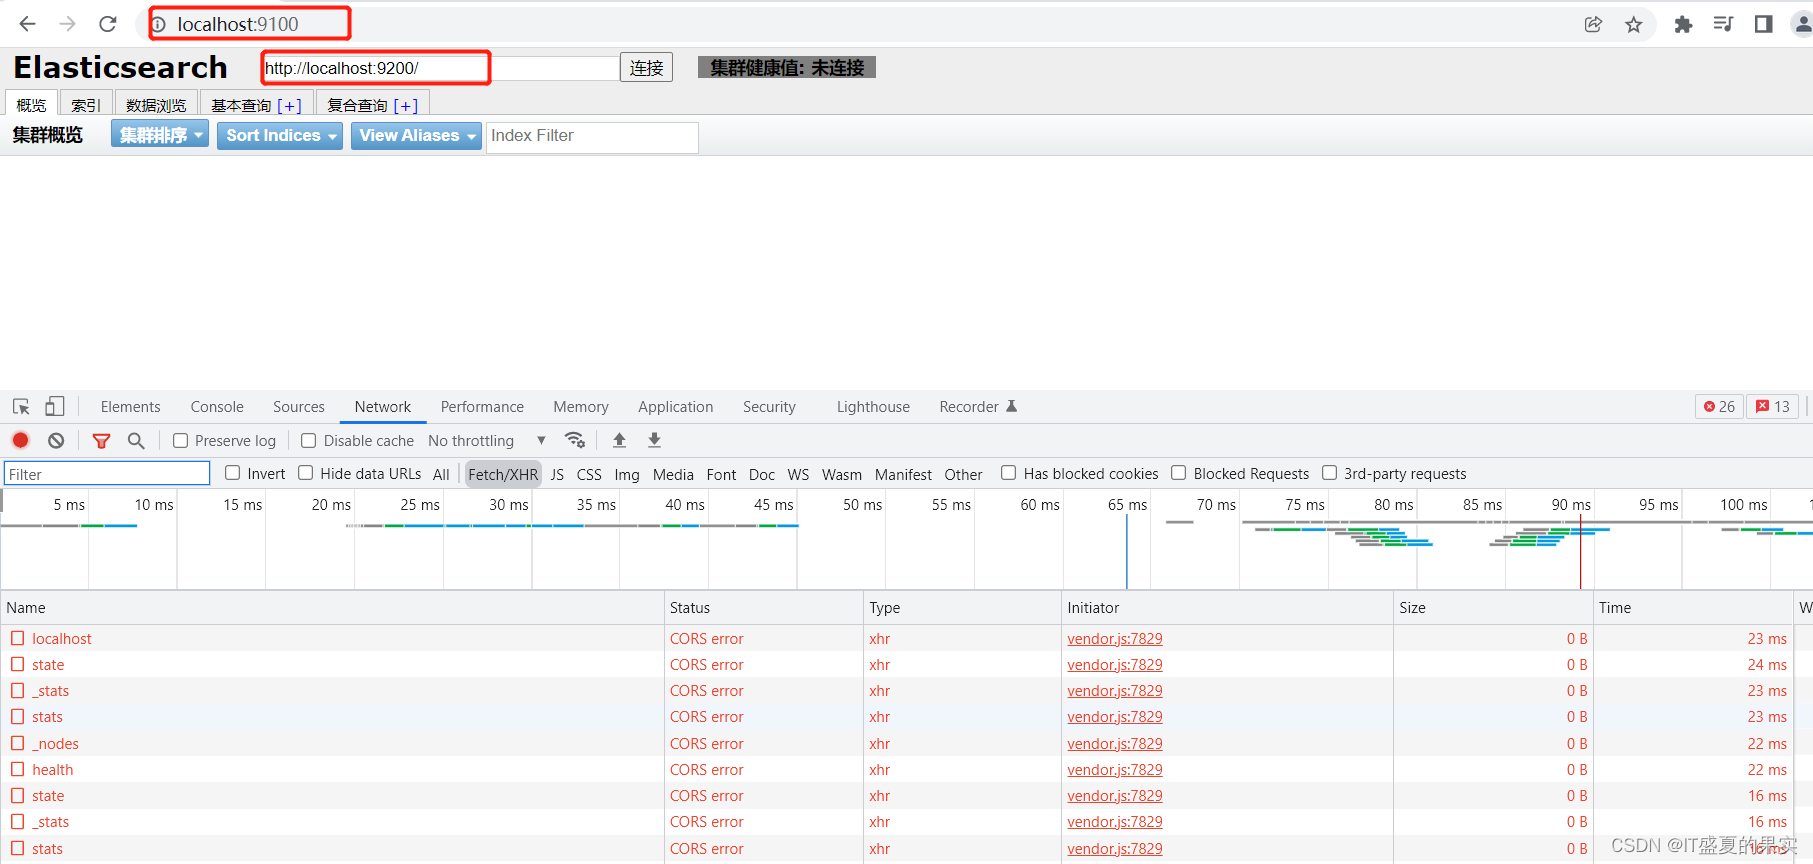Open vendor.js:7829 link in localhost row

pos(1115,638)
